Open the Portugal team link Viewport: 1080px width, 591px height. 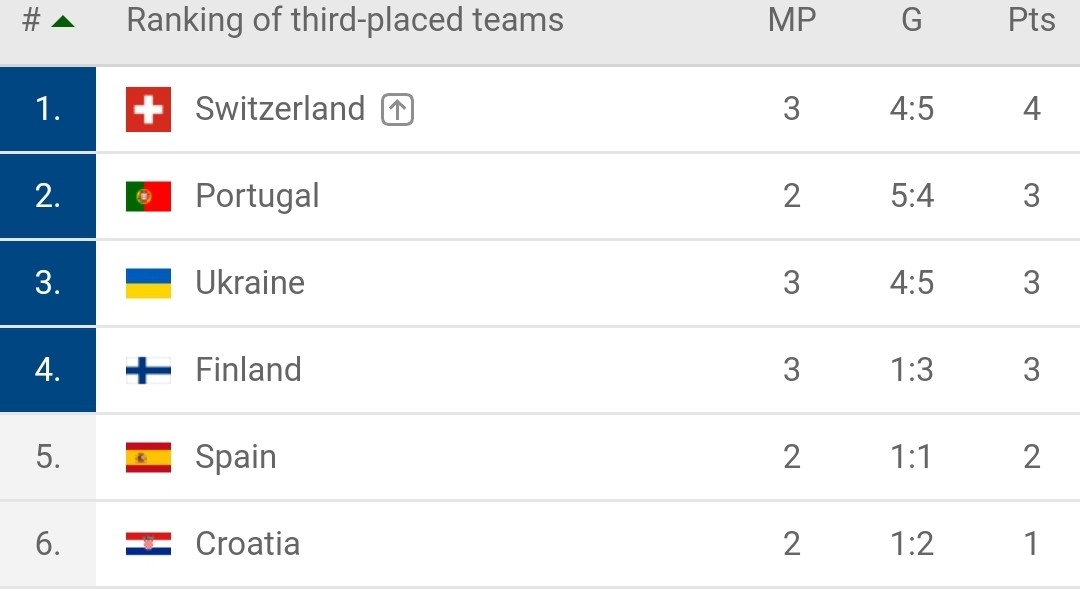click(x=257, y=196)
